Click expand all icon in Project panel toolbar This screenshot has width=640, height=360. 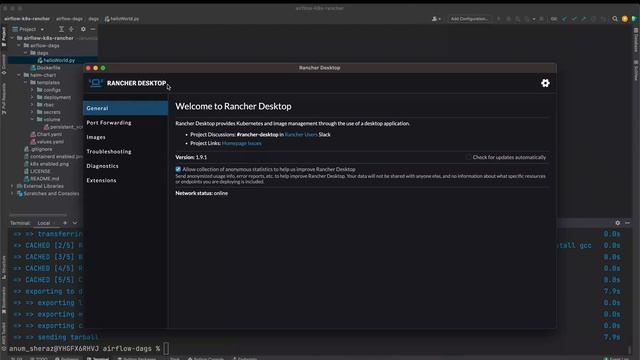click(61, 29)
